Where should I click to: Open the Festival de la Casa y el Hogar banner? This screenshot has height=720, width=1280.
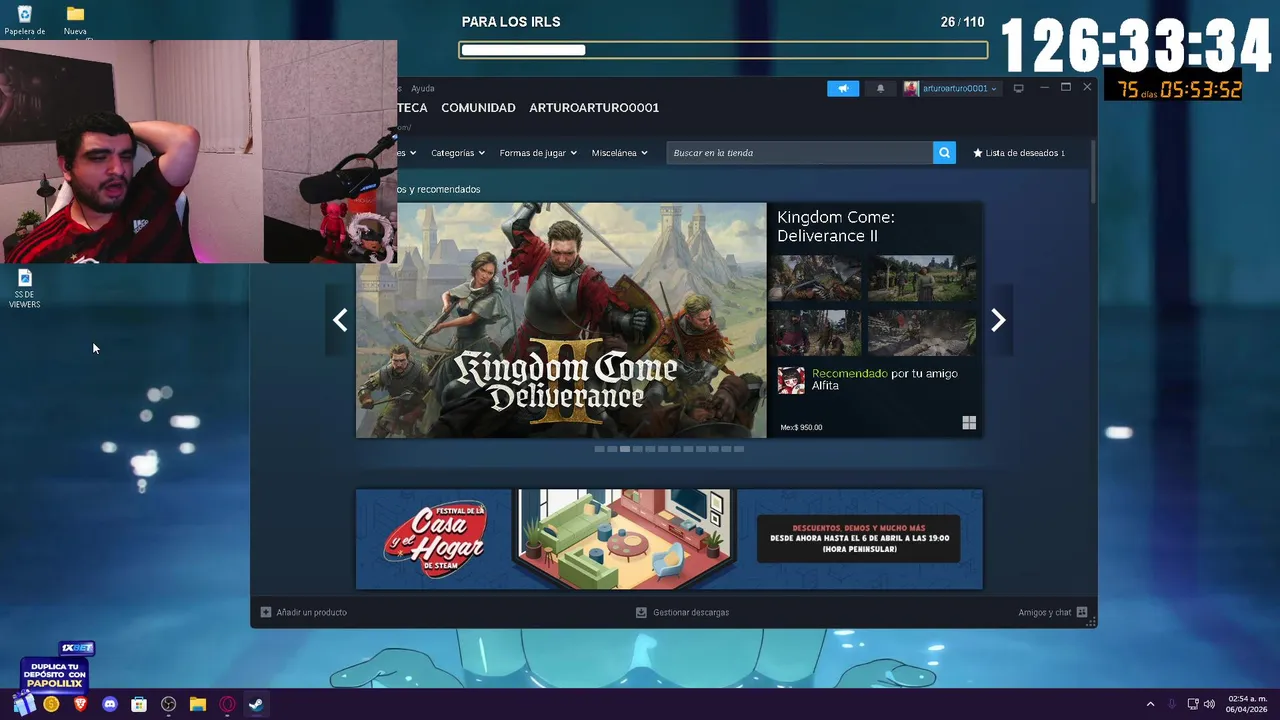669,539
